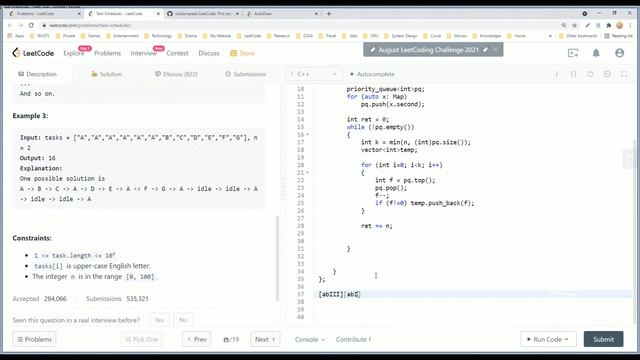Reload the browser page
This screenshot has width=640, height=360.
[x=31, y=25]
